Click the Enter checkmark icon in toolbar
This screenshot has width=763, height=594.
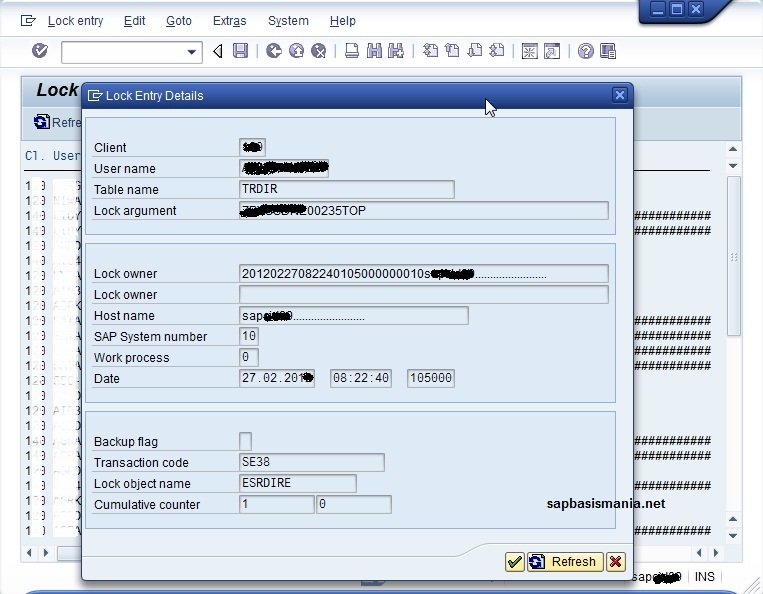[x=39, y=50]
